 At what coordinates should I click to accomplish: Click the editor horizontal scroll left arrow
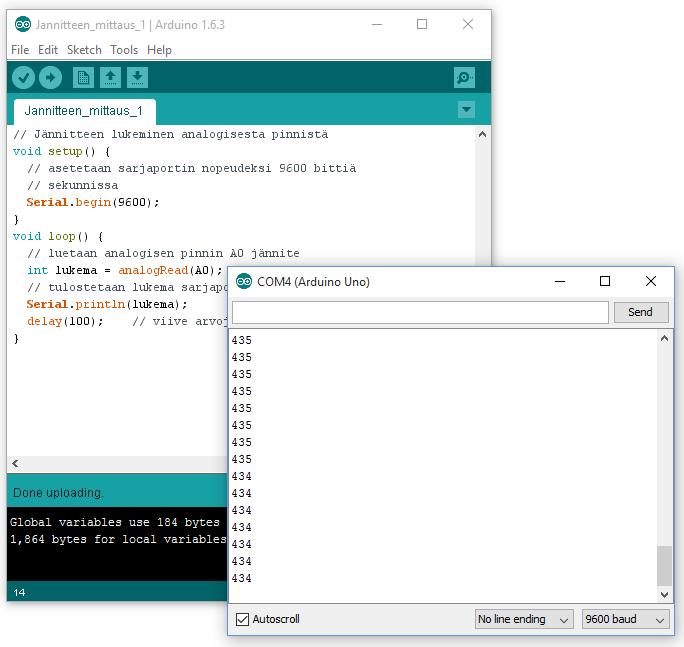click(x=15, y=463)
